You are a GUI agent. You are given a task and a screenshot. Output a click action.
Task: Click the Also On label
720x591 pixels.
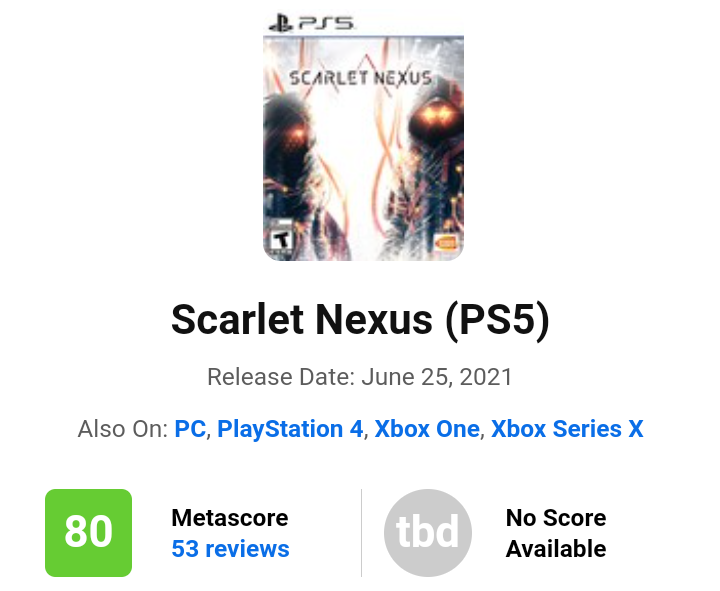click(x=122, y=429)
